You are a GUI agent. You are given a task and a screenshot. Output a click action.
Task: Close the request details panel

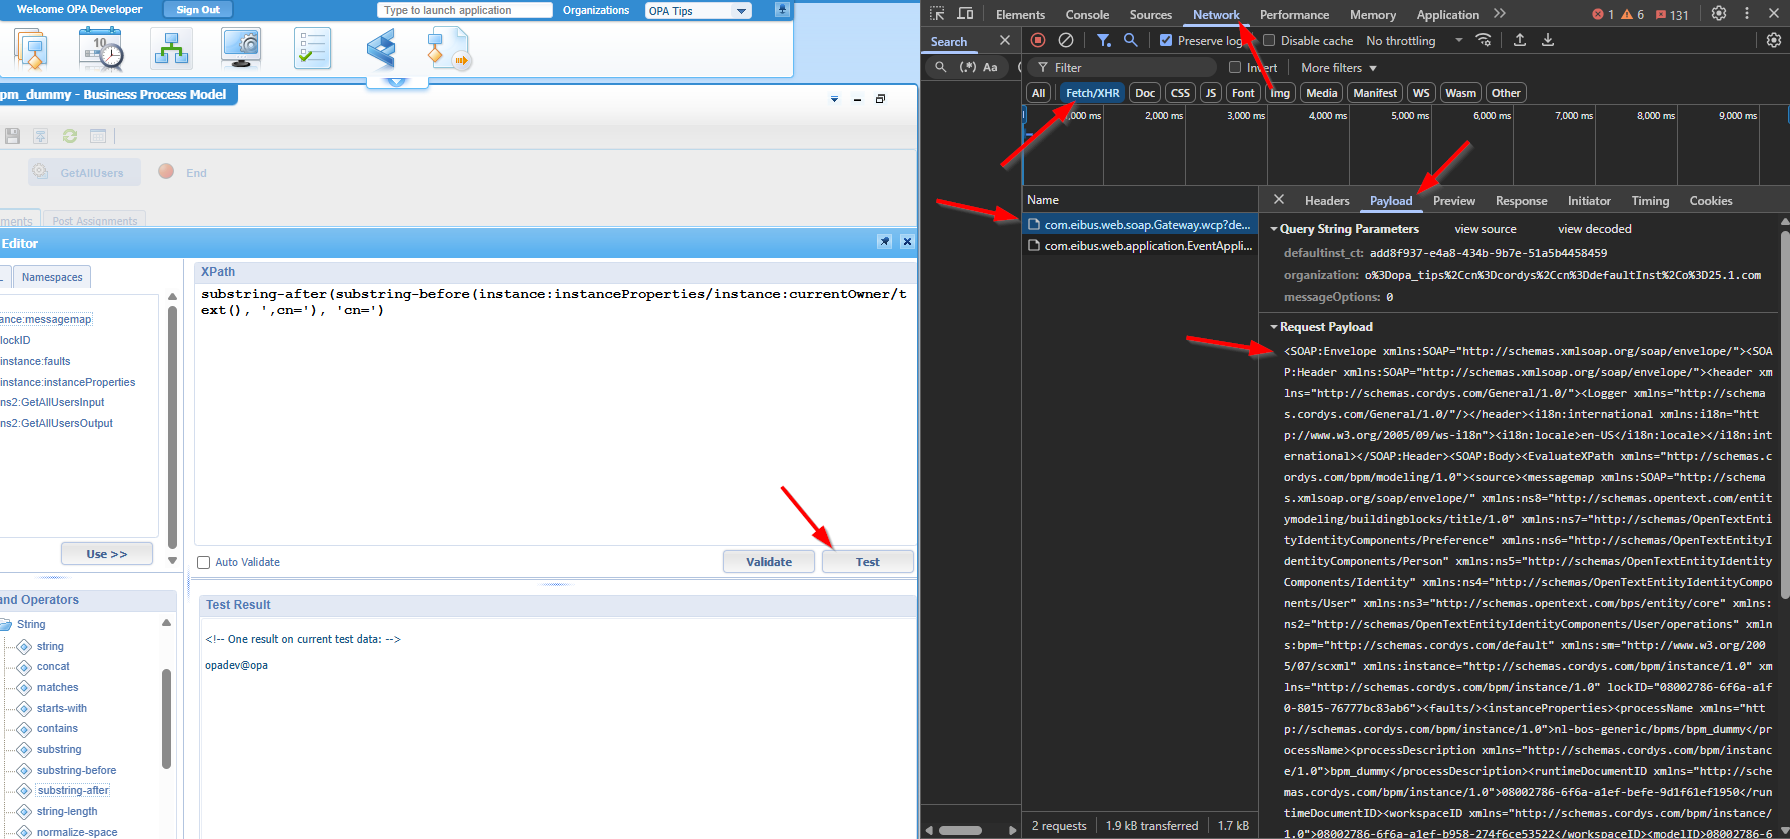pos(1279,200)
